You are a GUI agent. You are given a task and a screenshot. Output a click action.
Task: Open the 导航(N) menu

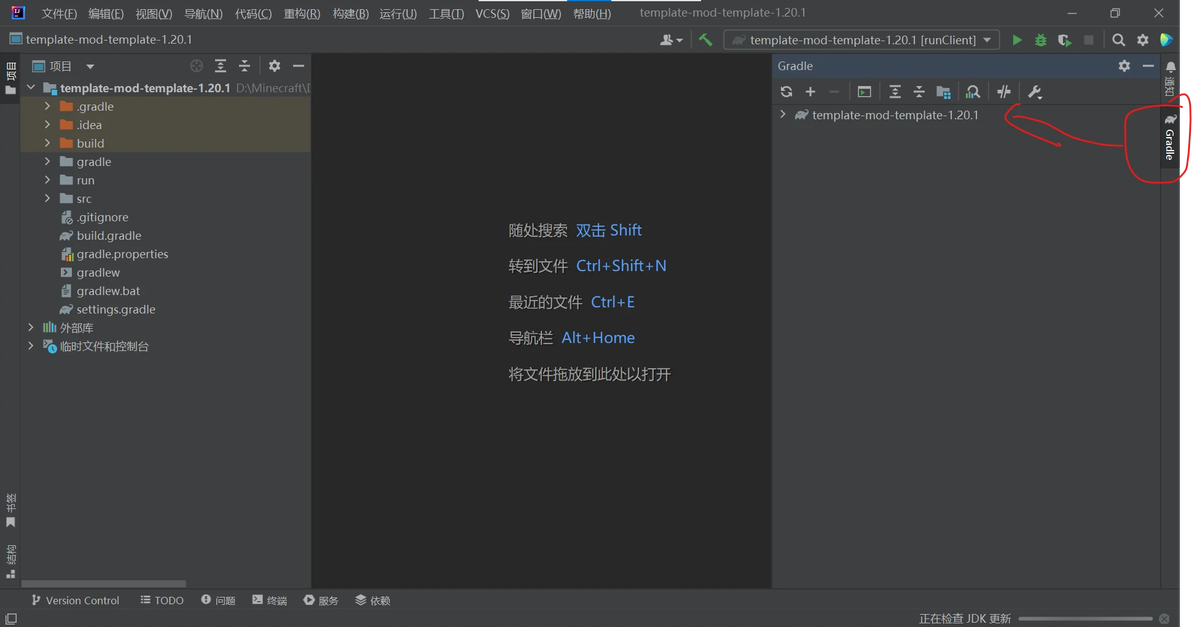(x=203, y=14)
